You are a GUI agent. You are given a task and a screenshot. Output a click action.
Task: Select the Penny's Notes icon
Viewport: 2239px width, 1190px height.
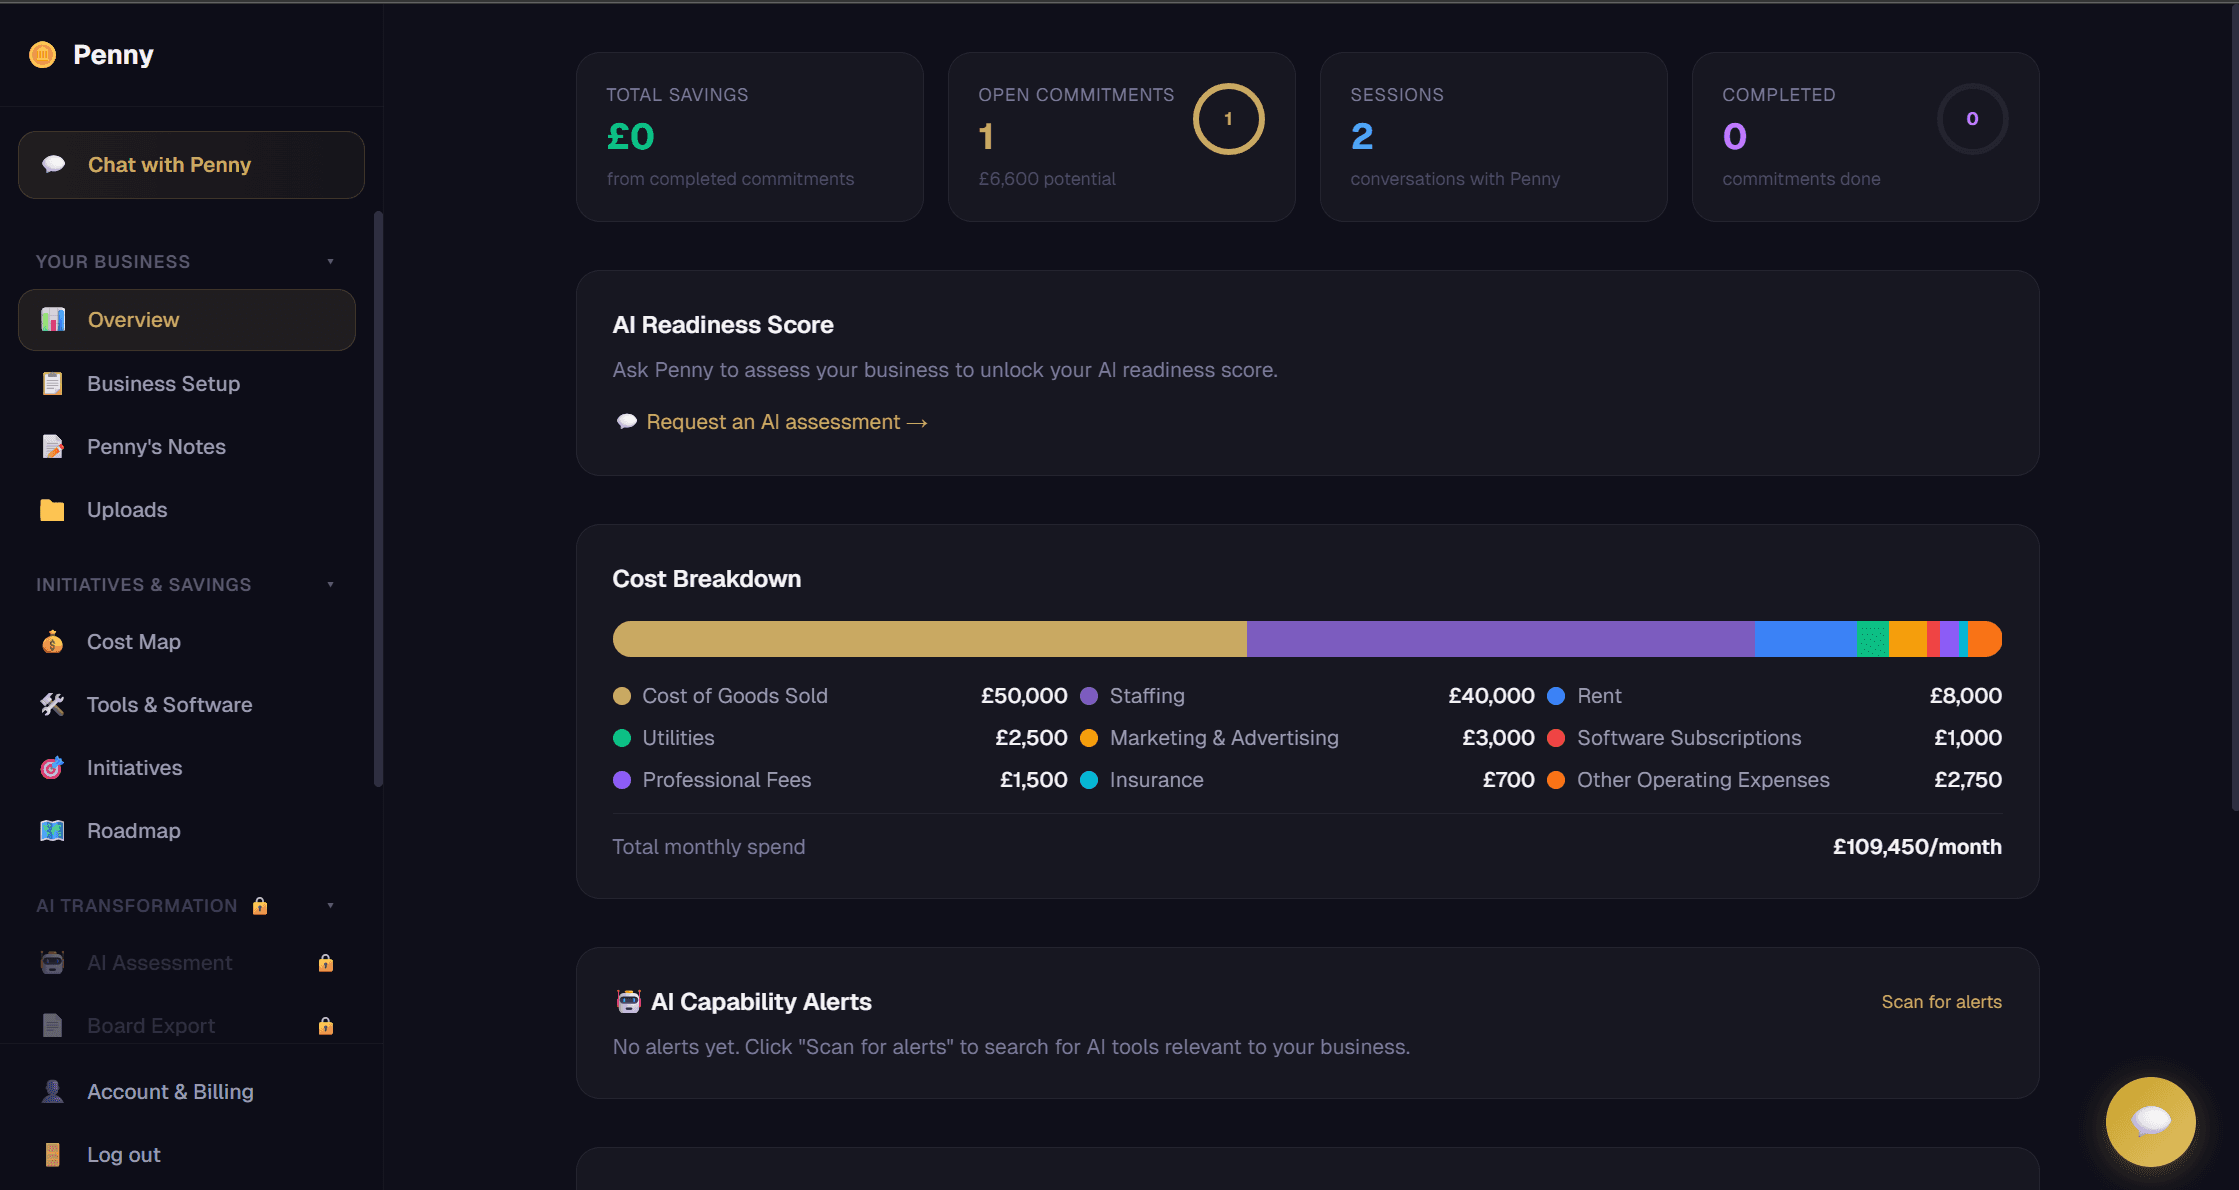coord(52,446)
